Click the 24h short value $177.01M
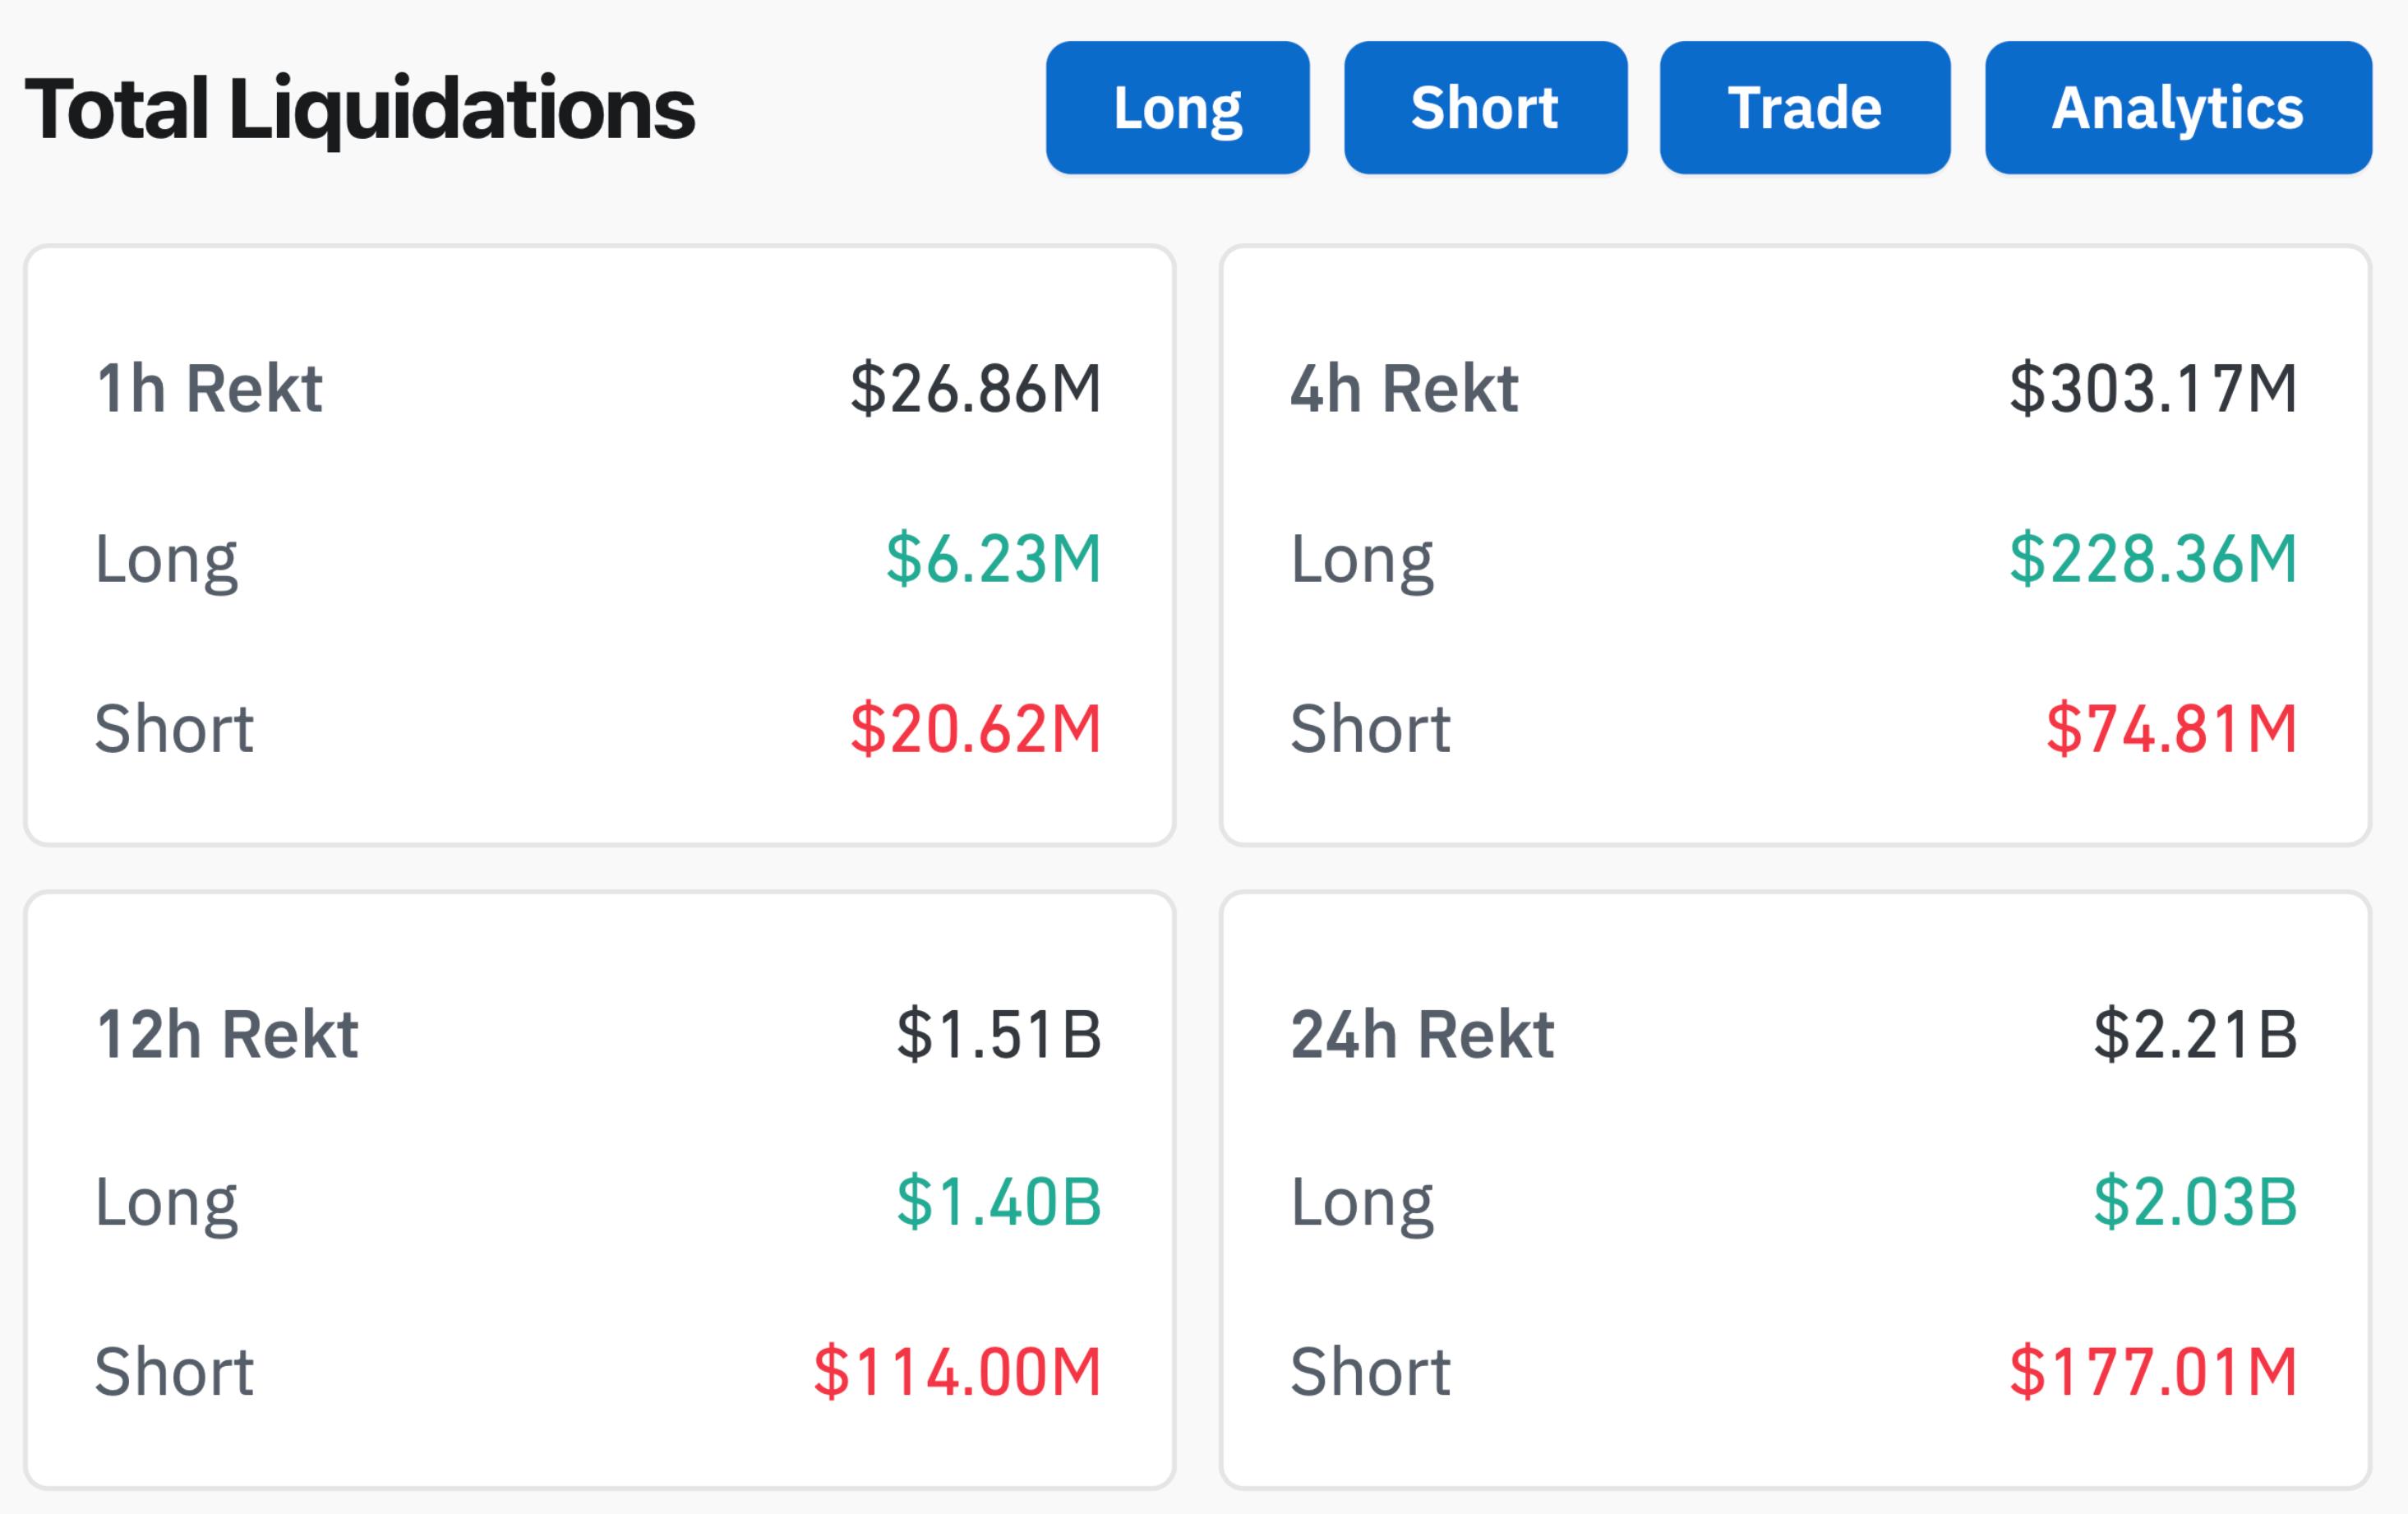The height and width of the screenshot is (1514, 2408). tap(2153, 1371)
